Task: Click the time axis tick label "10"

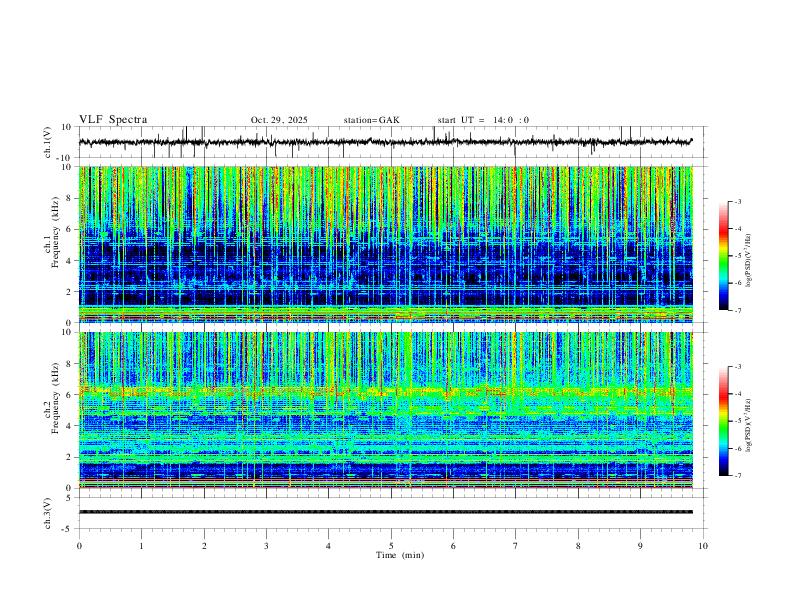Action: point(703,546)
